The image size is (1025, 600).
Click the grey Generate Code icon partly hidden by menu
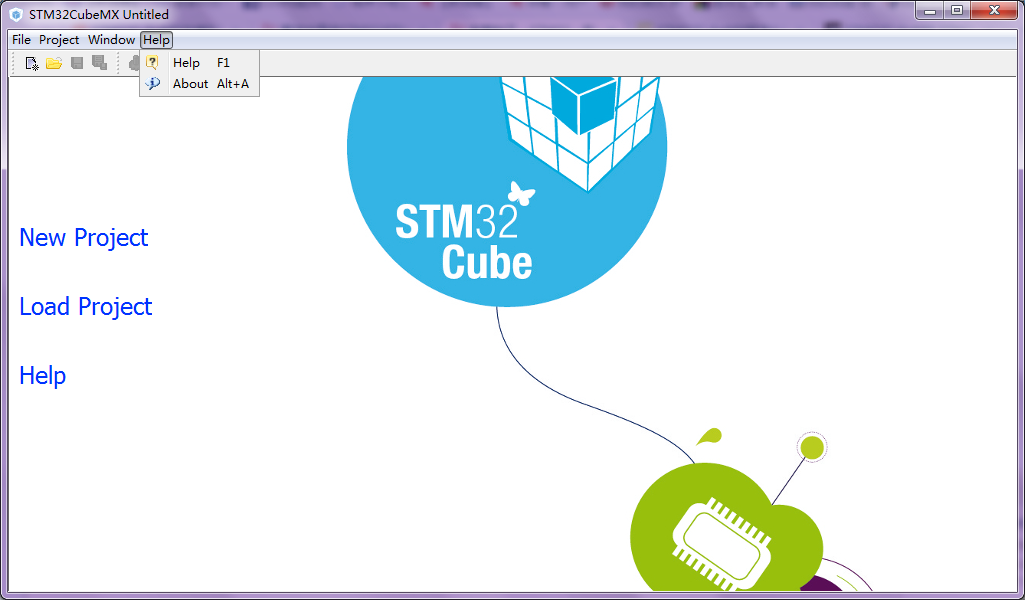click(133, 63)
